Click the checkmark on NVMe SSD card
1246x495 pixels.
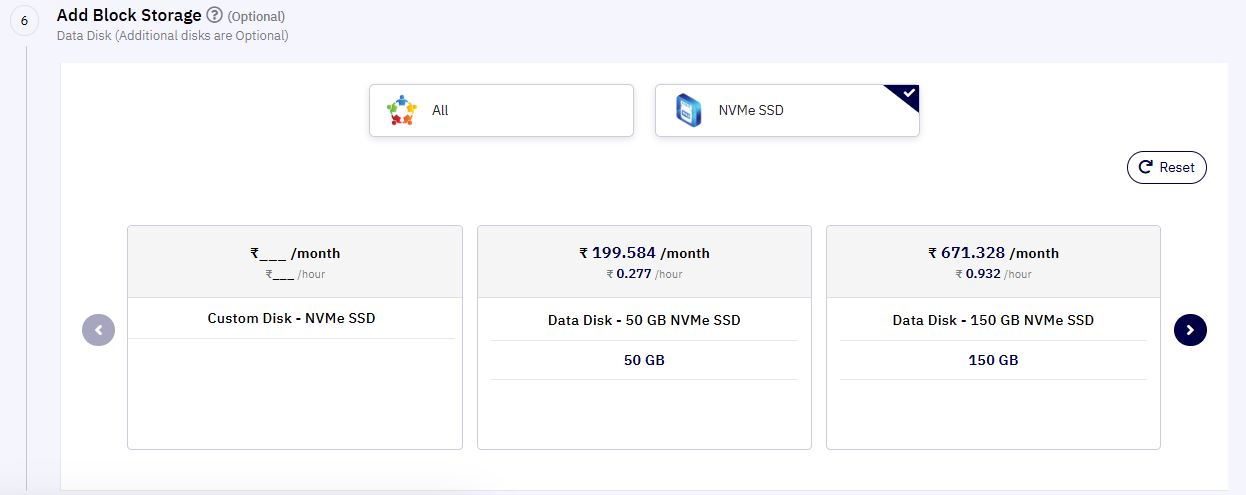click(907, 94)
